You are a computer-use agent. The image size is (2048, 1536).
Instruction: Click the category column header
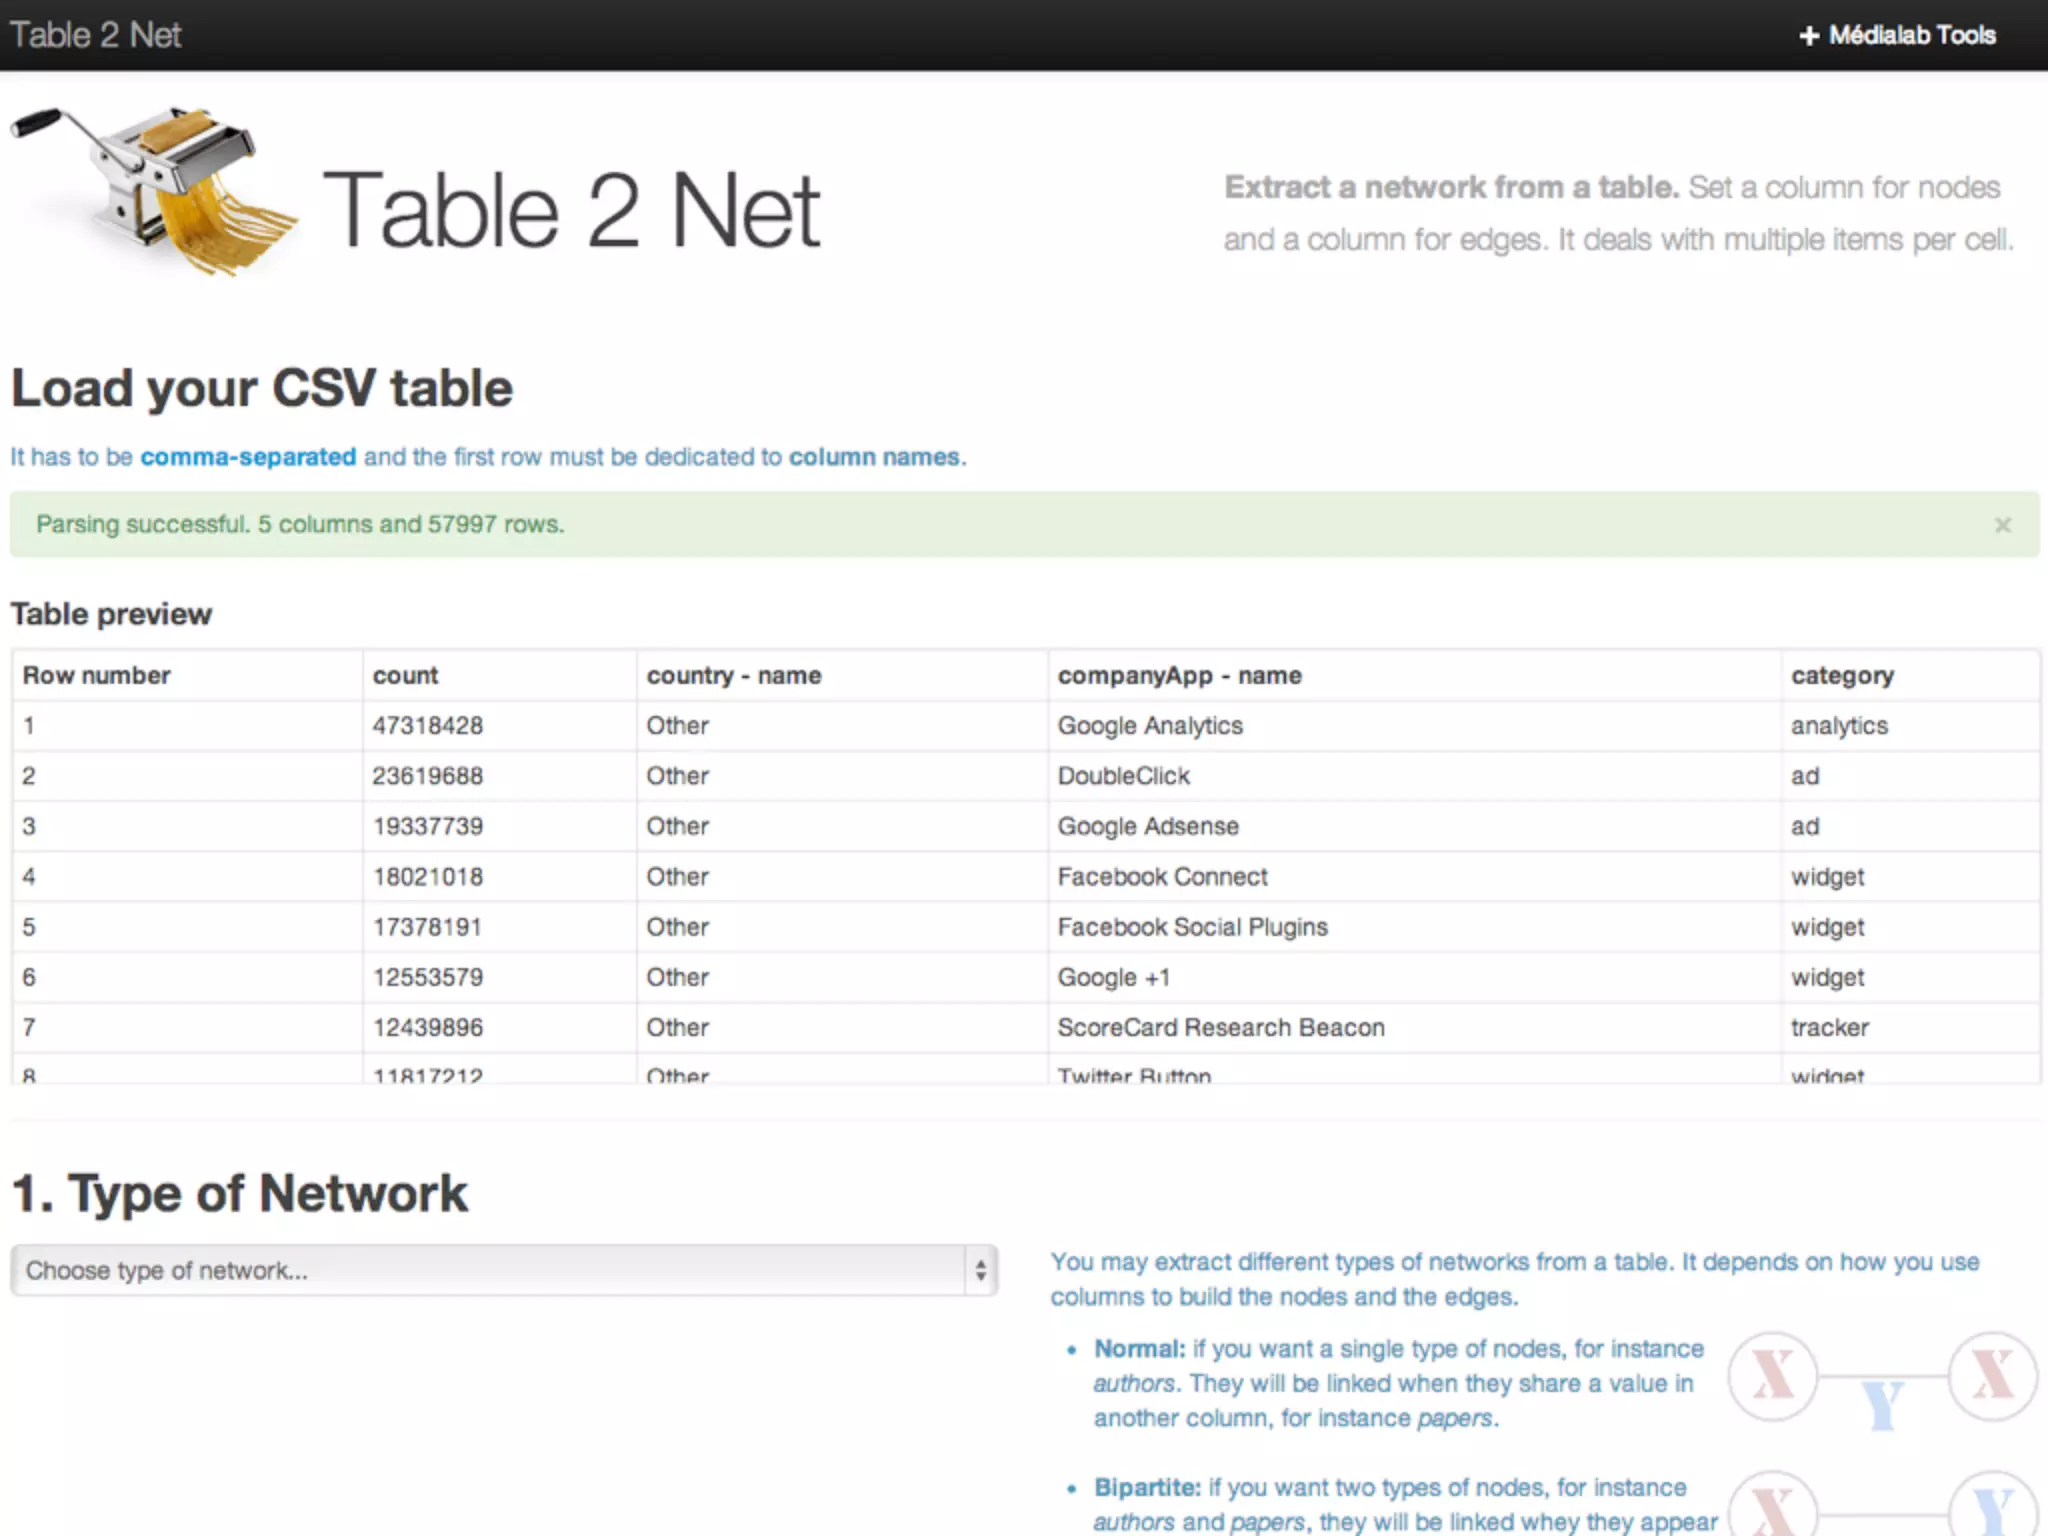pyautogui.click(x=1842, y=676)
